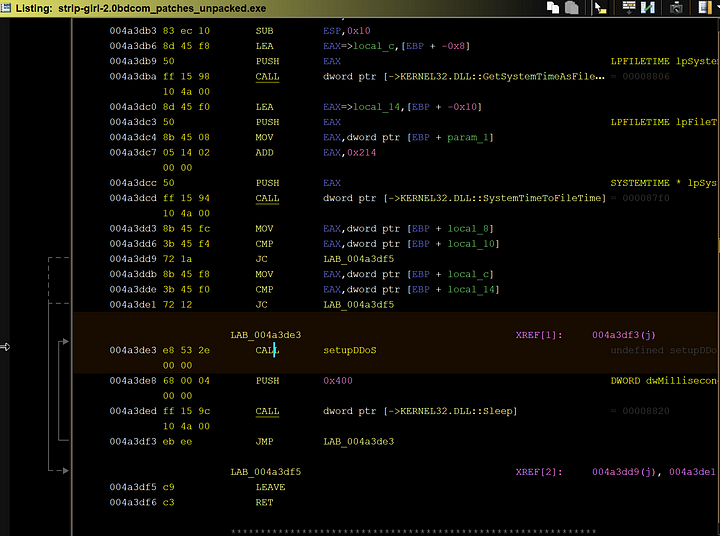Click the local_10 variable reference

[471, 243]
